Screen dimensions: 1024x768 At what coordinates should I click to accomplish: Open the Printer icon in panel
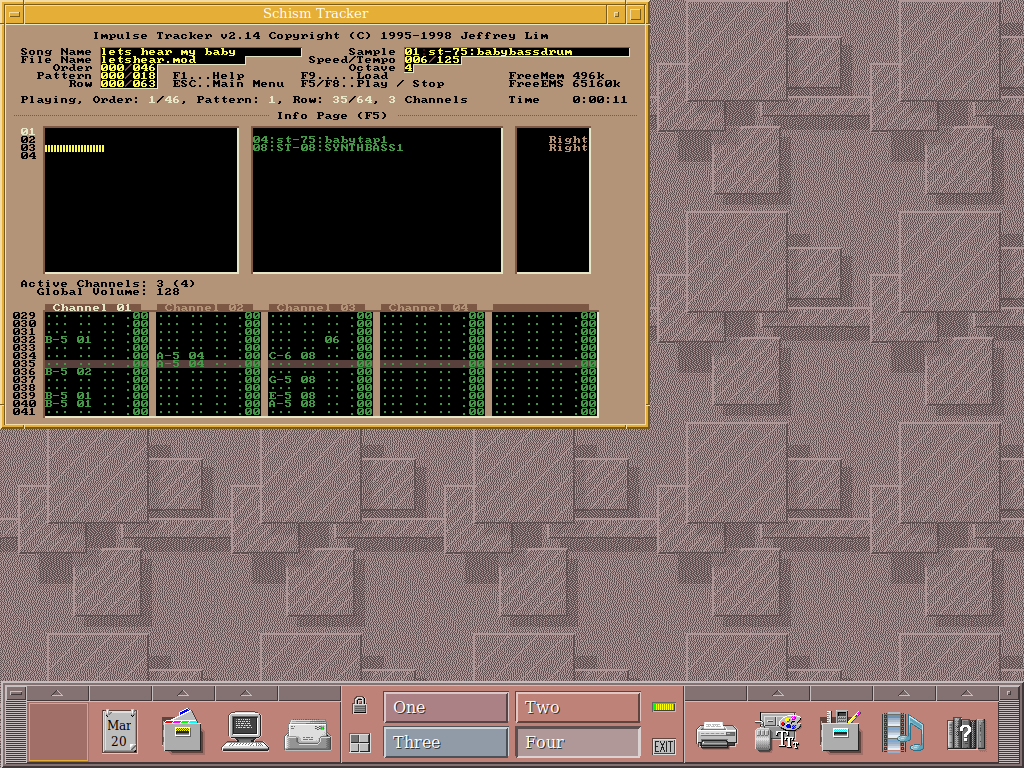click(716, 734)
